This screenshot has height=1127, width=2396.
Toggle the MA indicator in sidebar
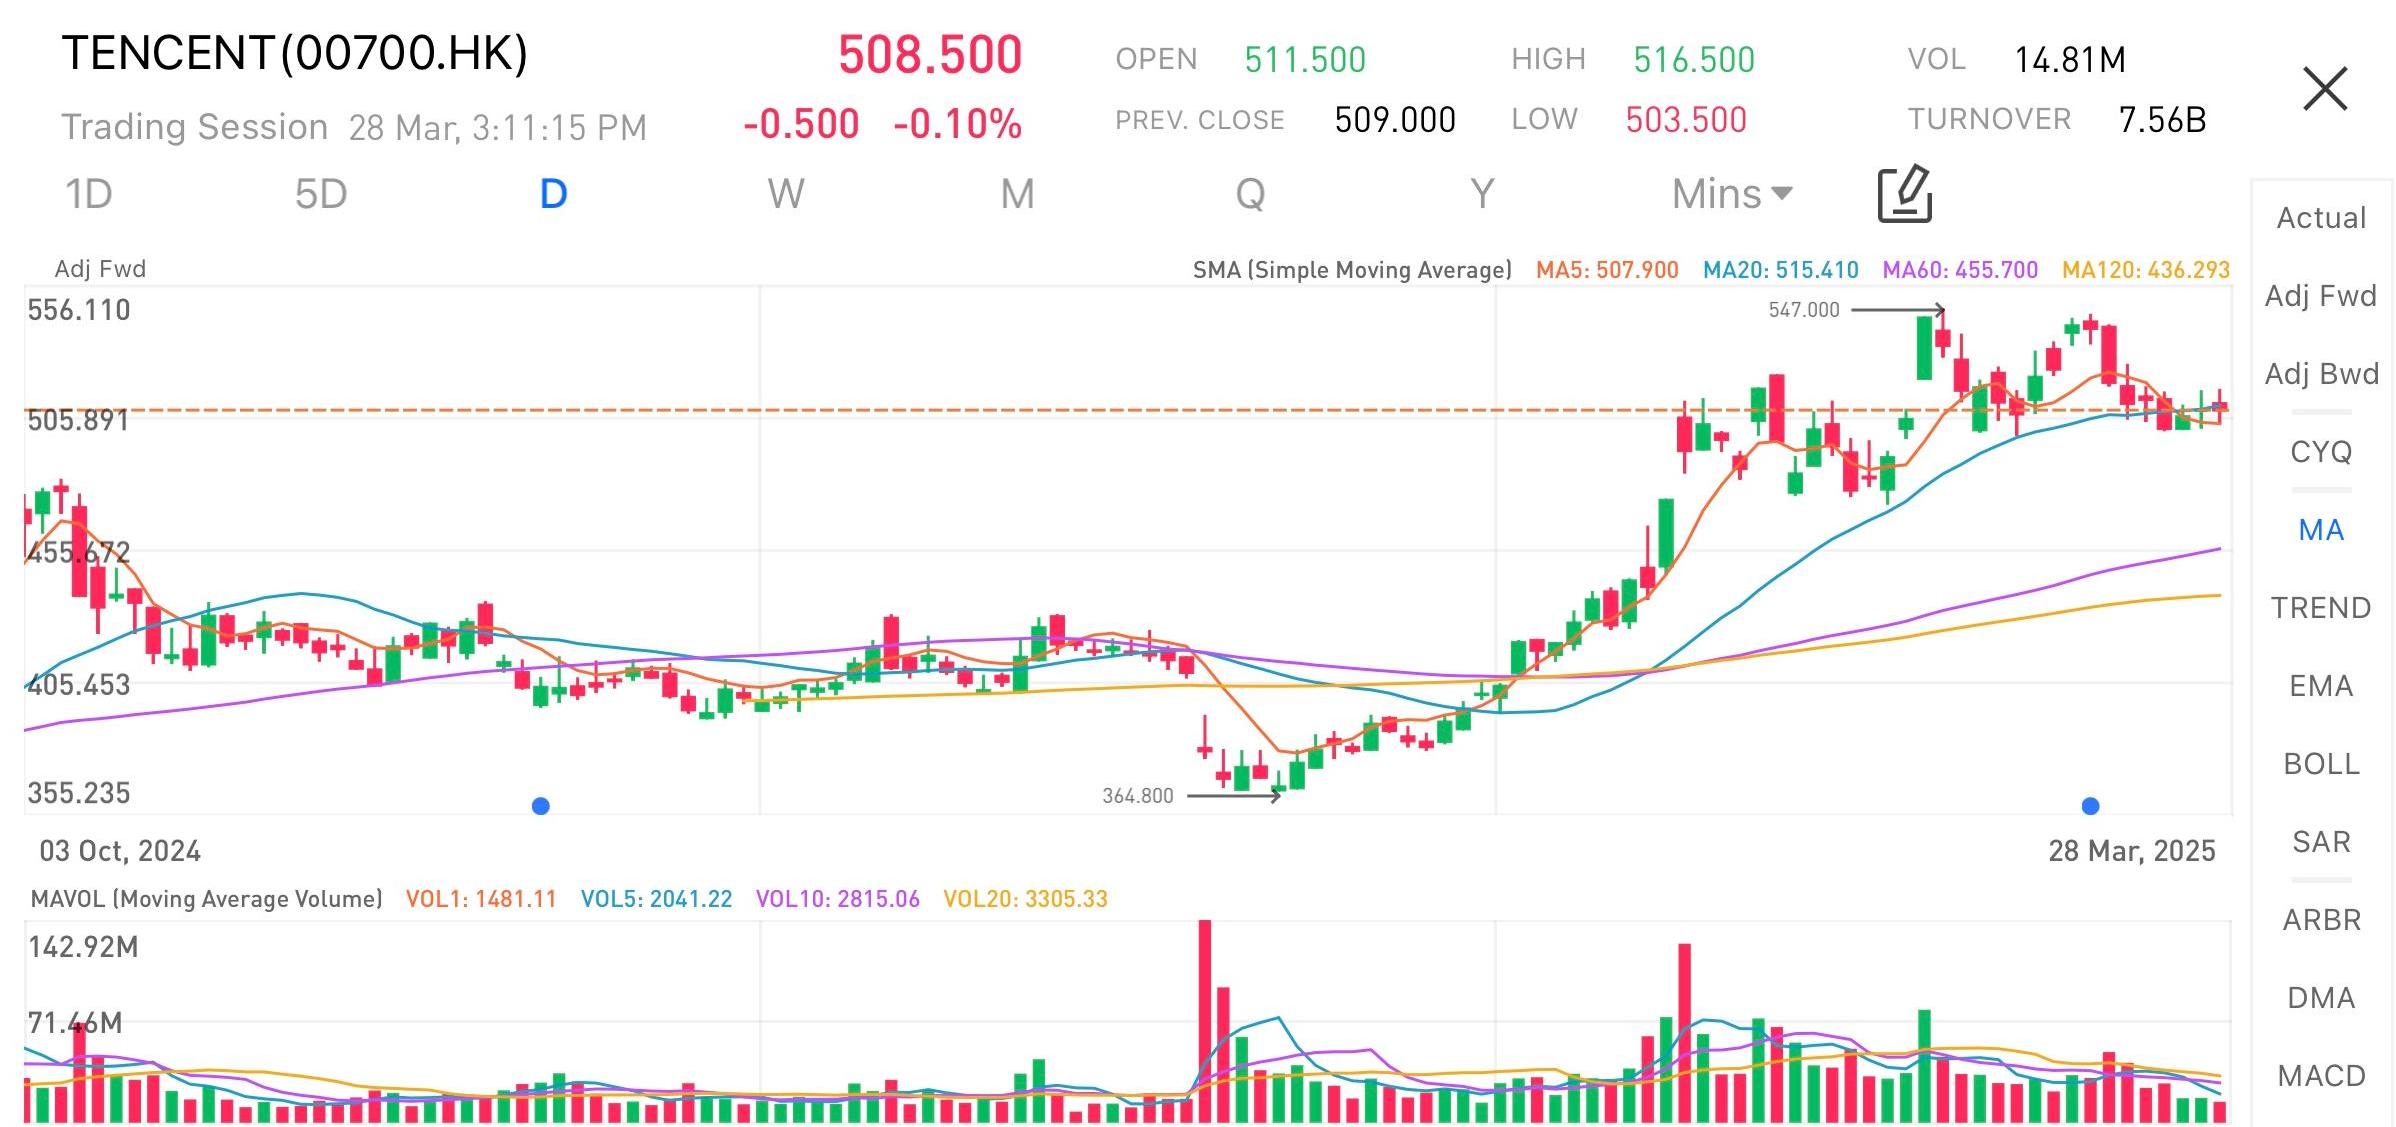pyautogui.click(x=2321, y=530)
